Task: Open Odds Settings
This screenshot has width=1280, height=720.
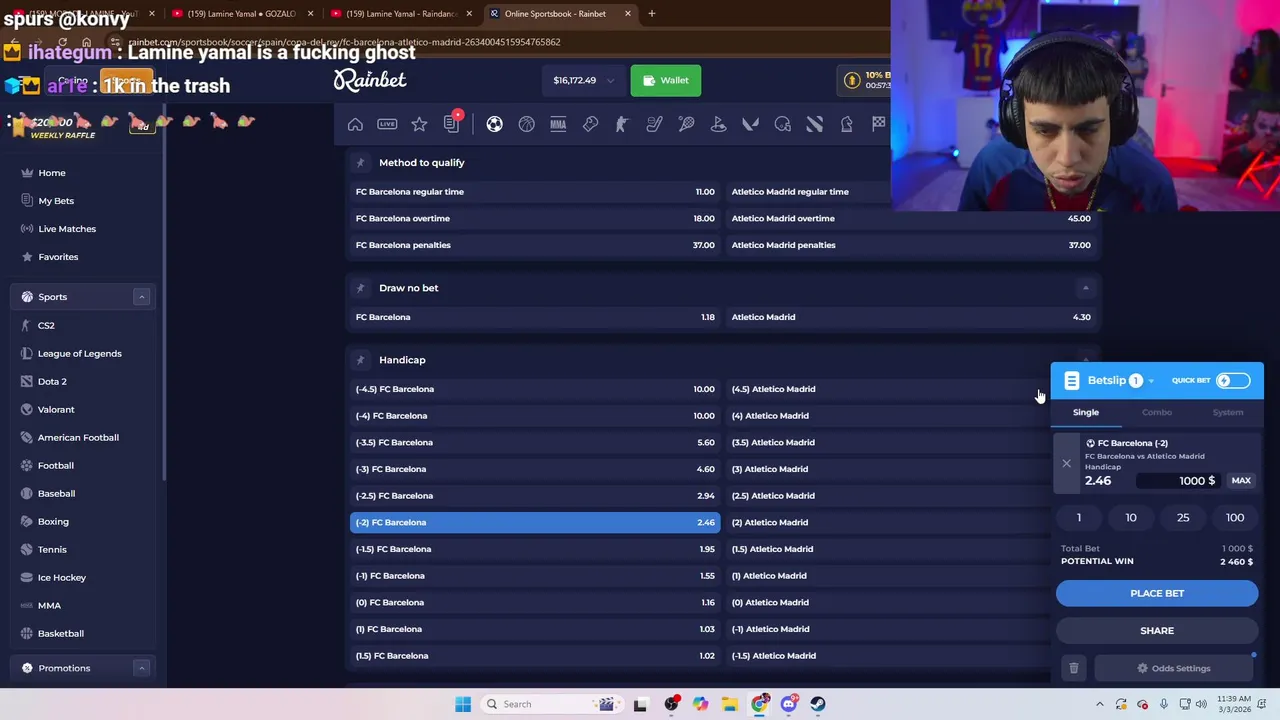Action: coord(1174,668)
